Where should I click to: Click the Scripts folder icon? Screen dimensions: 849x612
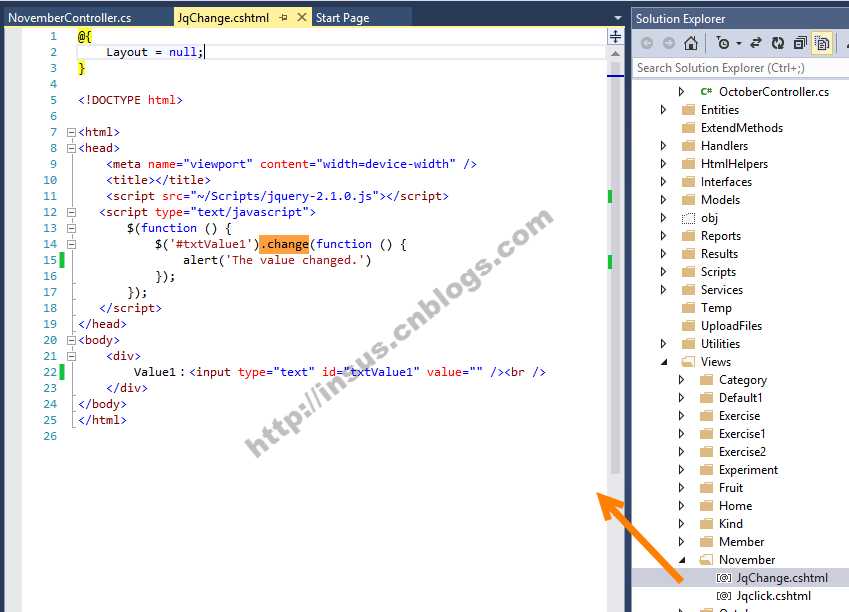688,272
